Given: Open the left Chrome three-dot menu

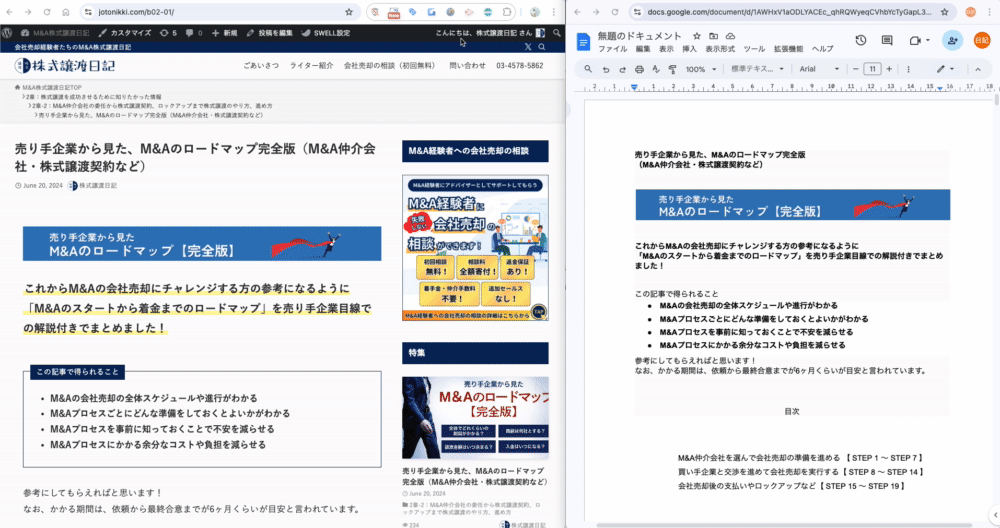Looking at the screenshot, I should [x=554, y=11].
